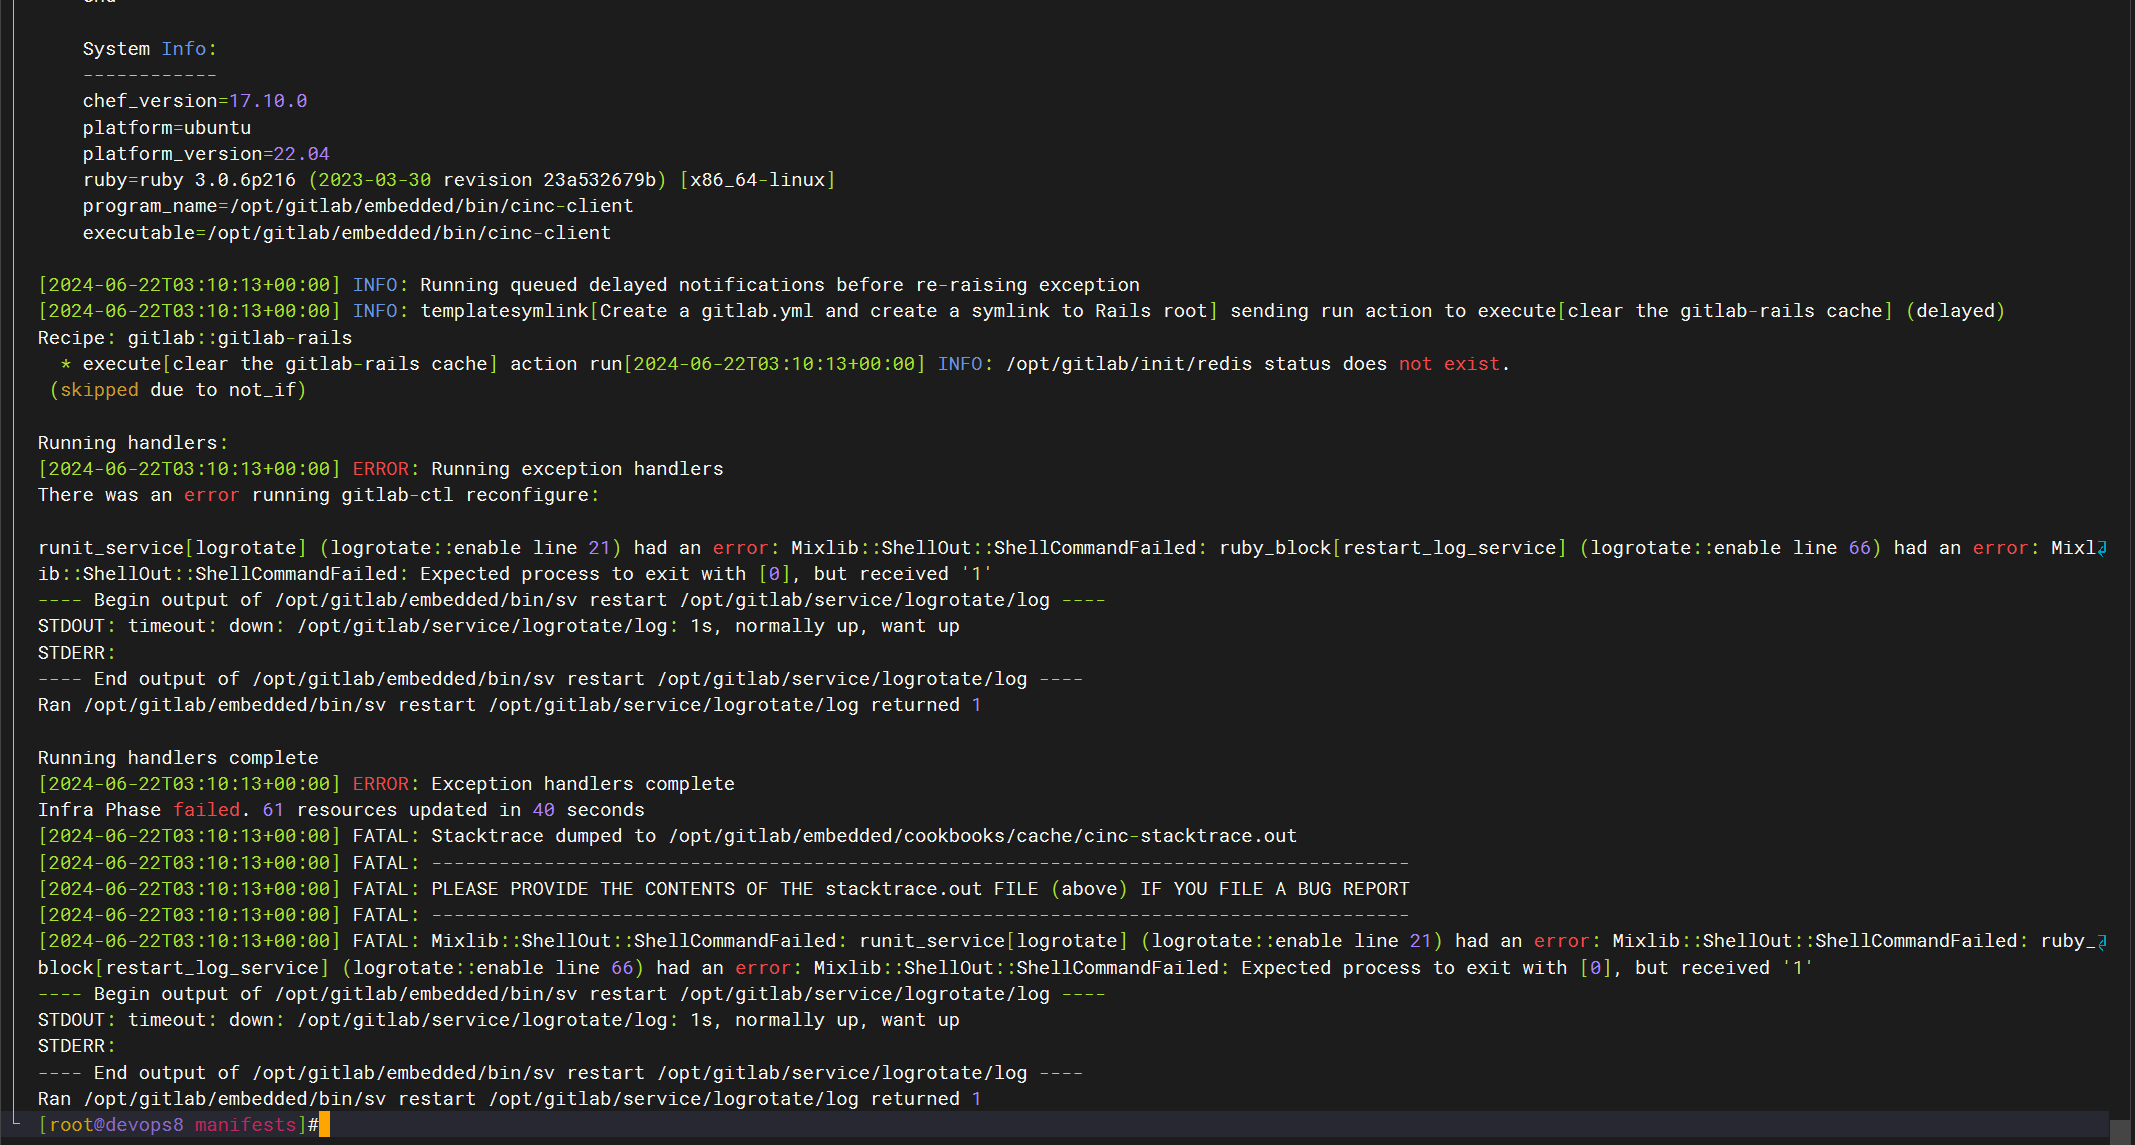Click '61' in '61 resources updated'
Image resolution: width=2135 pixels, height=1145 pixels.
pos(273,810)
